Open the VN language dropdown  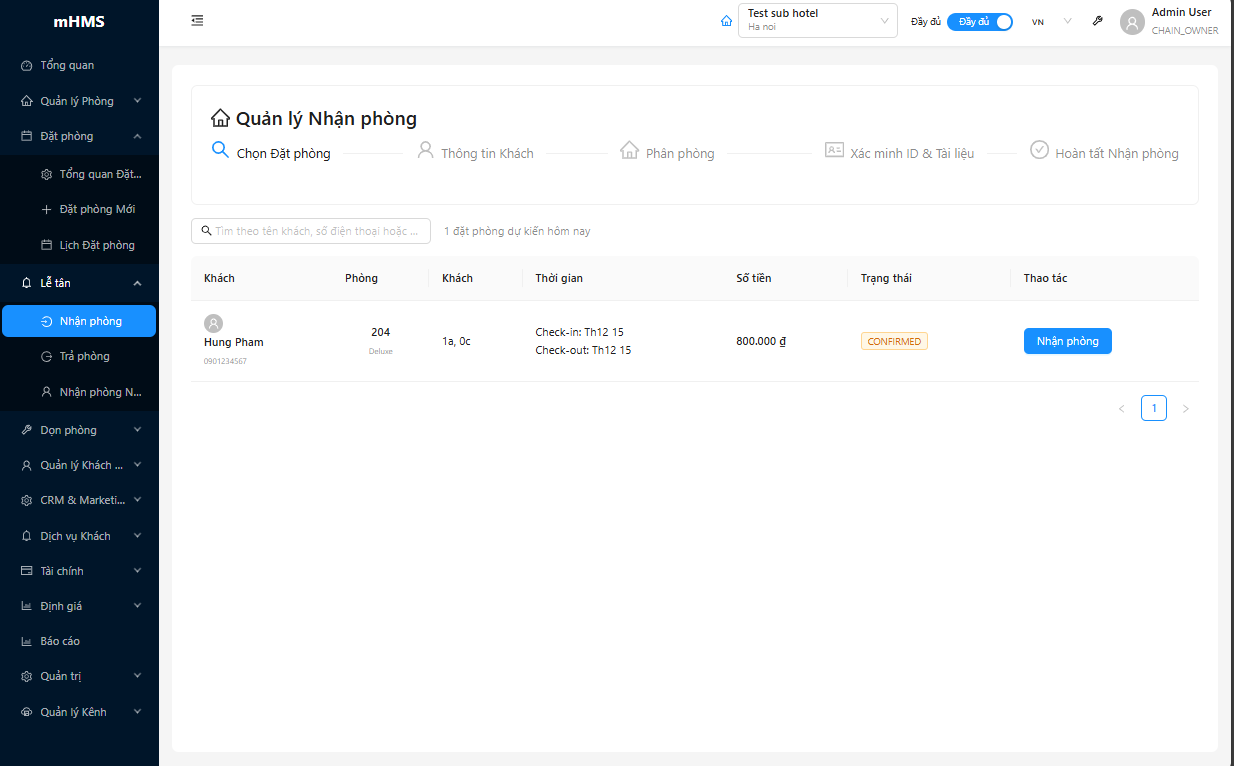point(1051,21)
